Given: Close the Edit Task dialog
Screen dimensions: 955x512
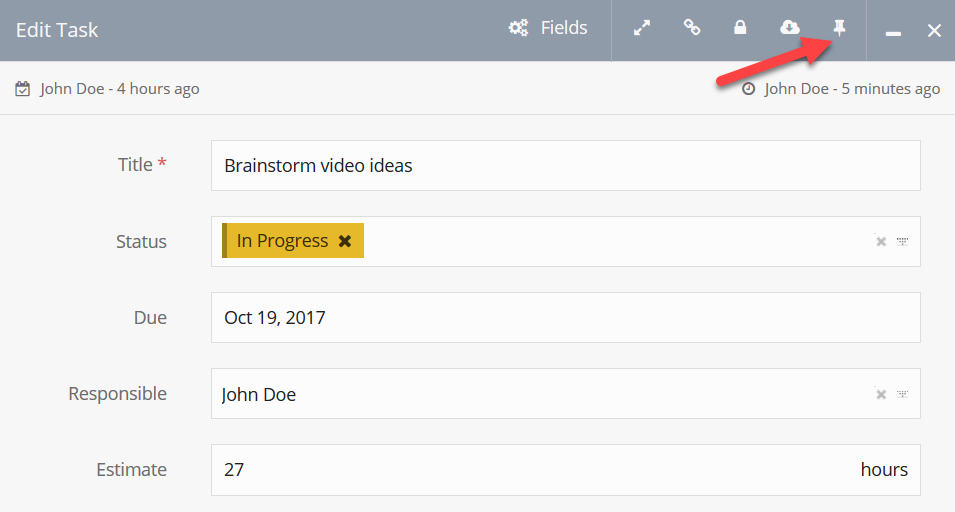Looking at the screenshot, I should (934, 30).
